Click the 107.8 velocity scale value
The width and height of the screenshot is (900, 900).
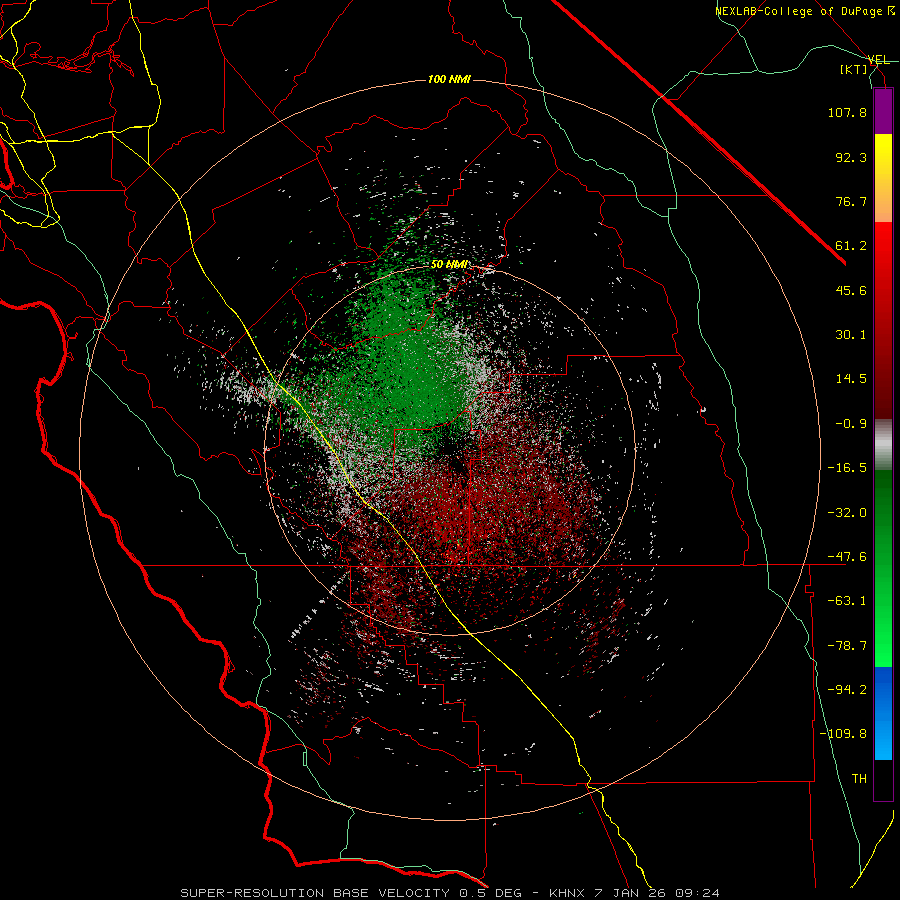[x=847, y=112]
